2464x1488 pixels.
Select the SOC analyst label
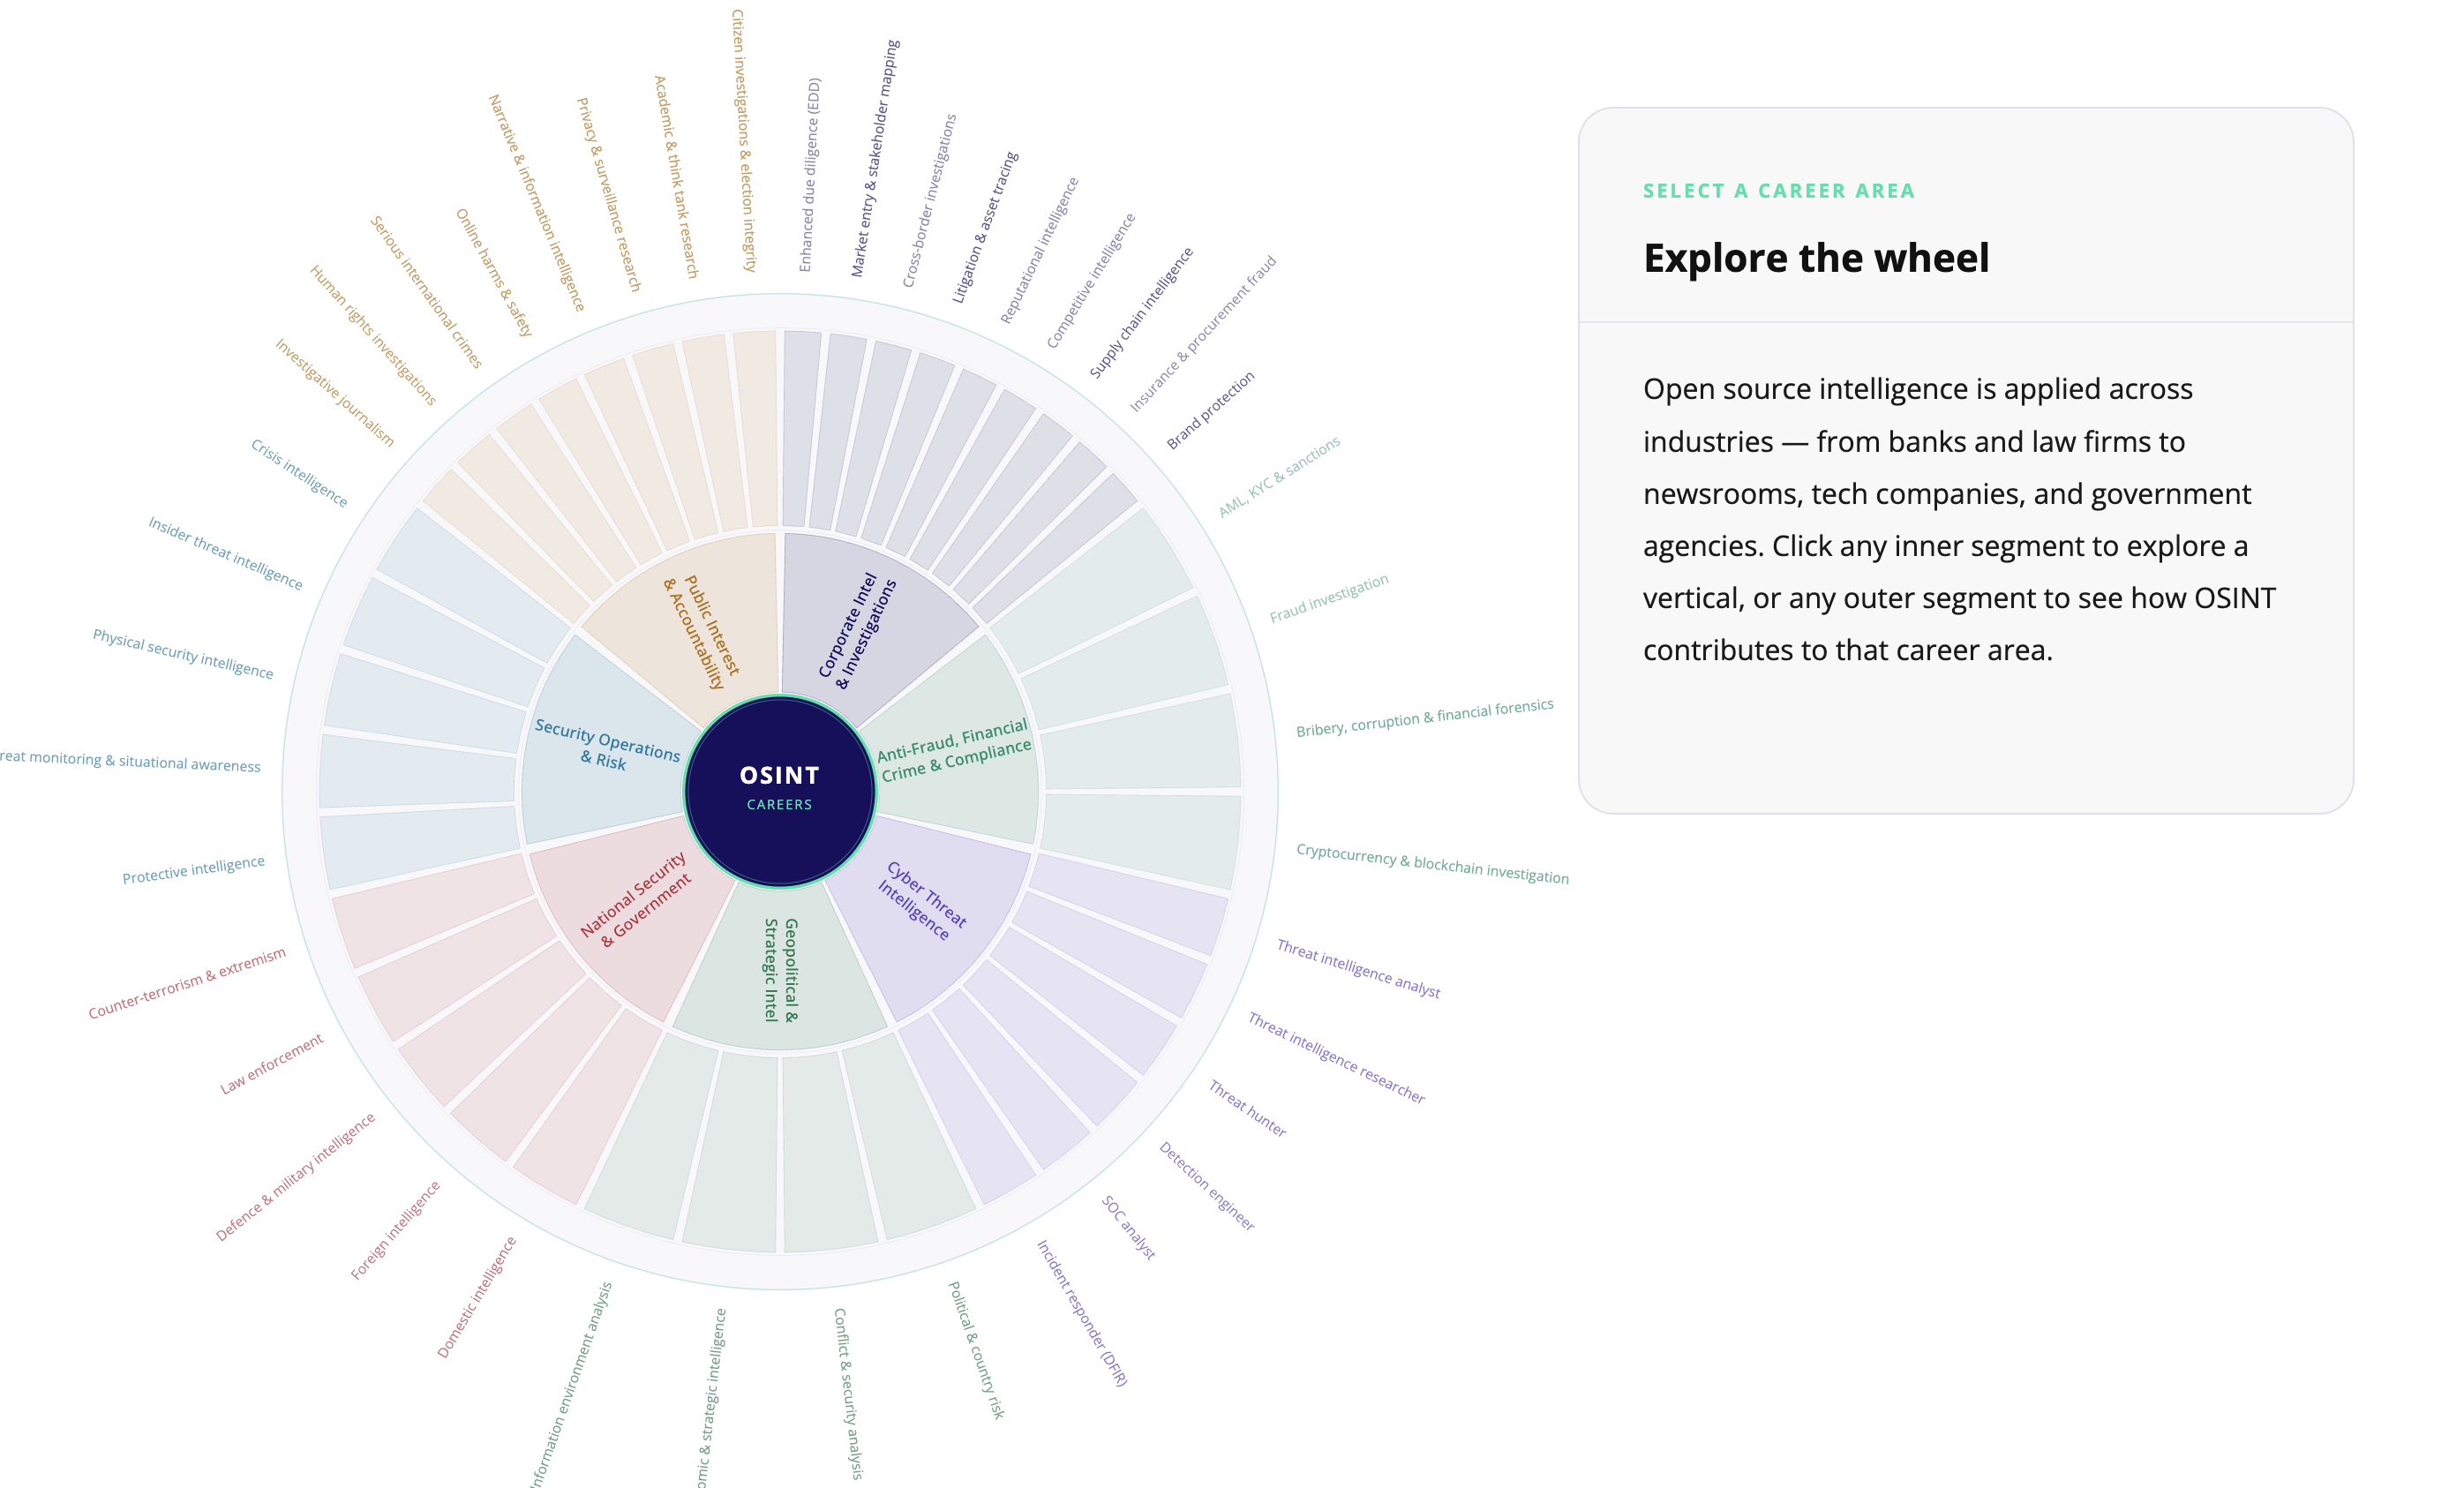(1129, 1228)
